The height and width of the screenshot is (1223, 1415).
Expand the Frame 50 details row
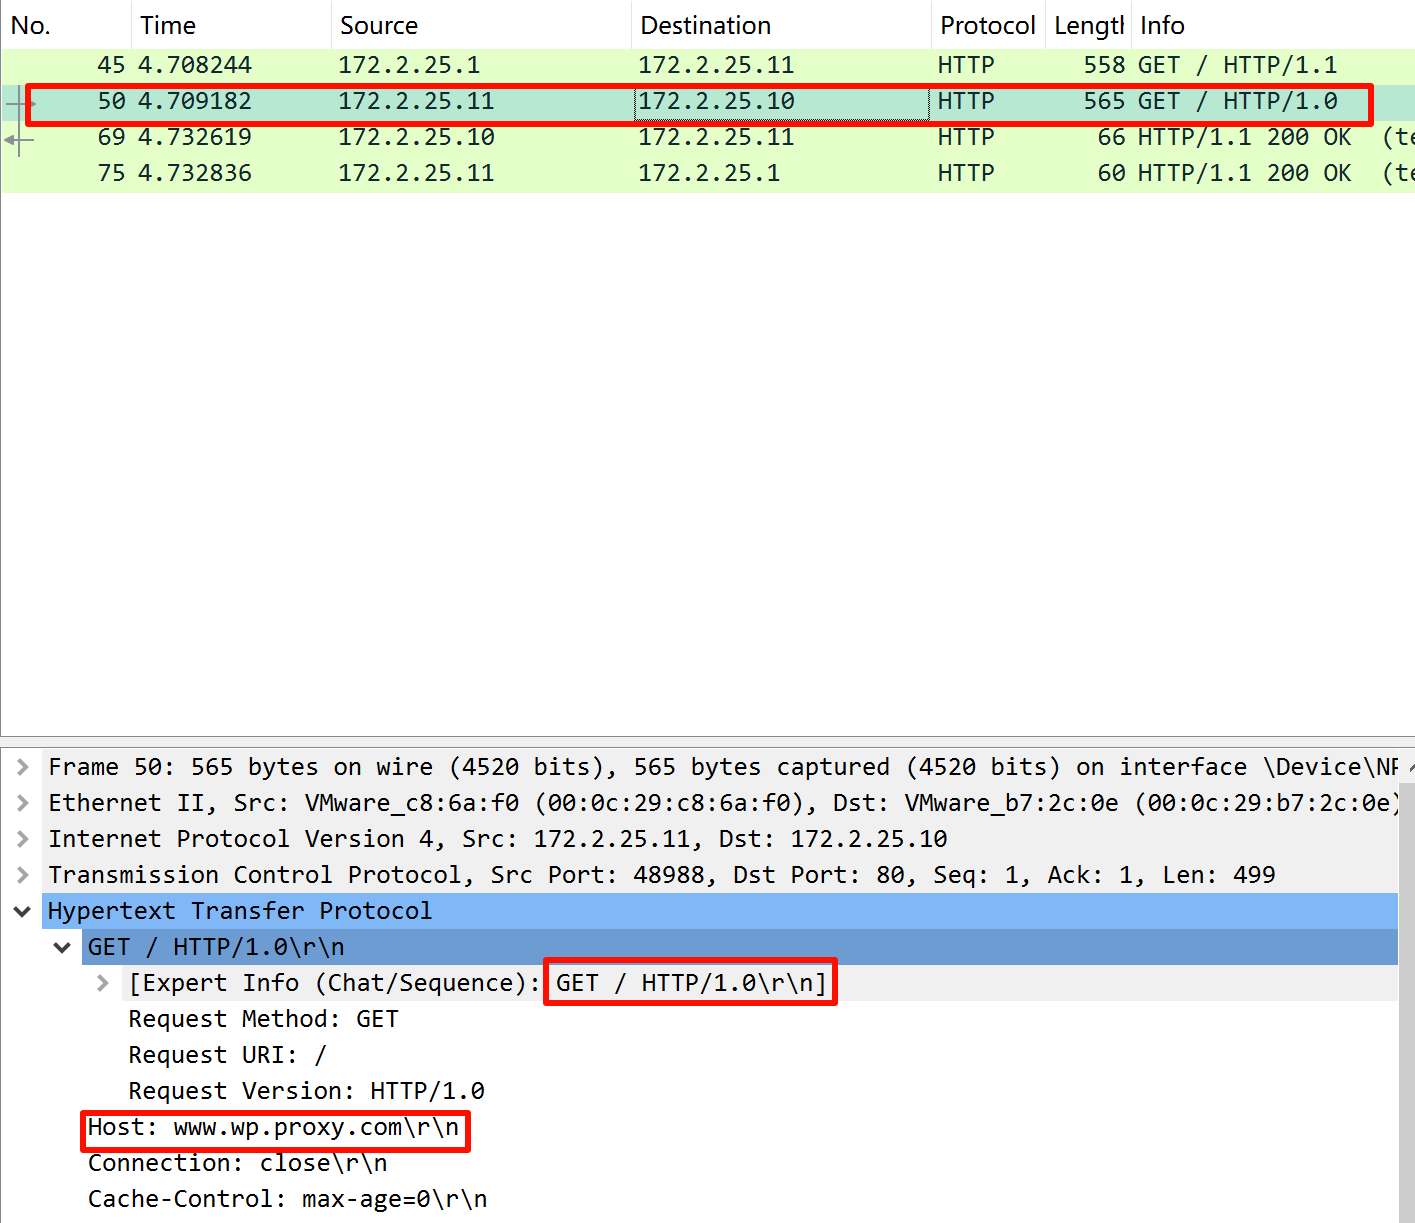point(22,767)
